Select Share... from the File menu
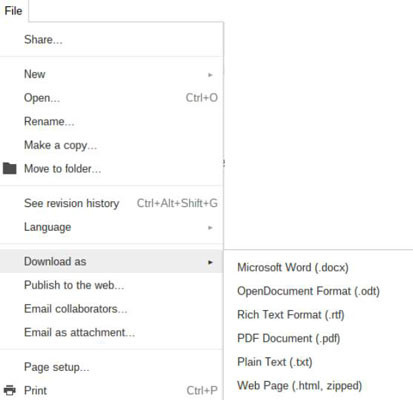This screenshot has height=400, width=413. [43, 40]
